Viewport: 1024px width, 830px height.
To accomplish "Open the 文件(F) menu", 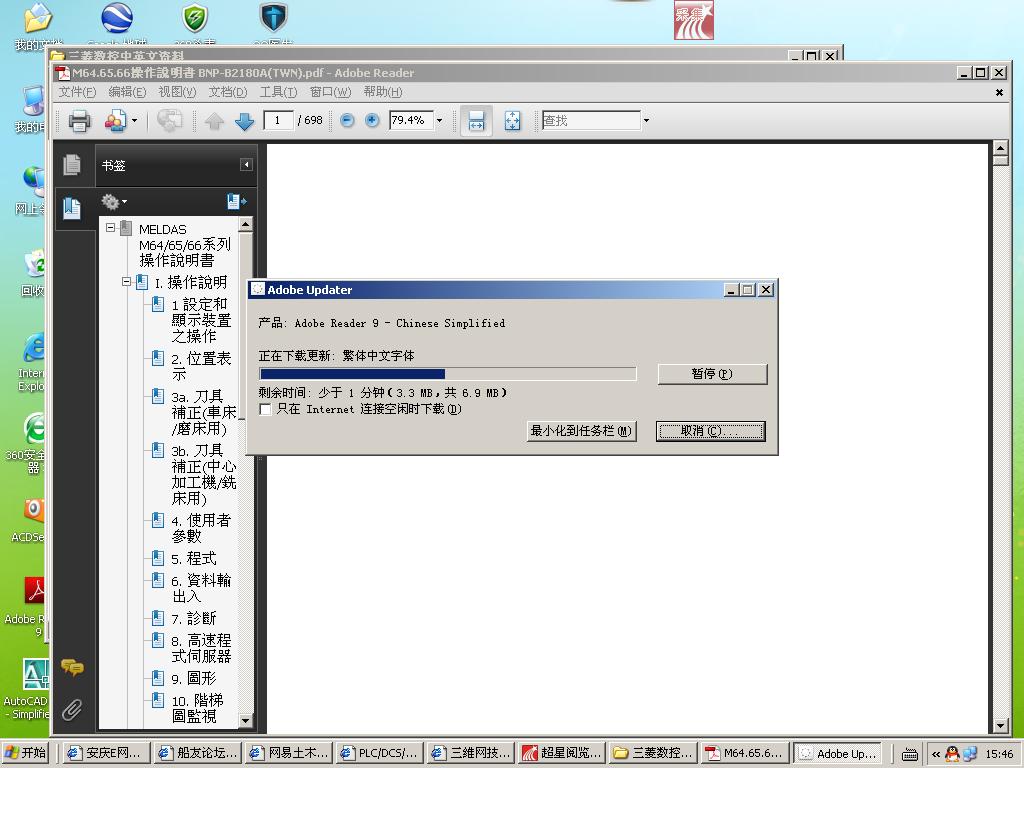I will [x=77, y=92].
